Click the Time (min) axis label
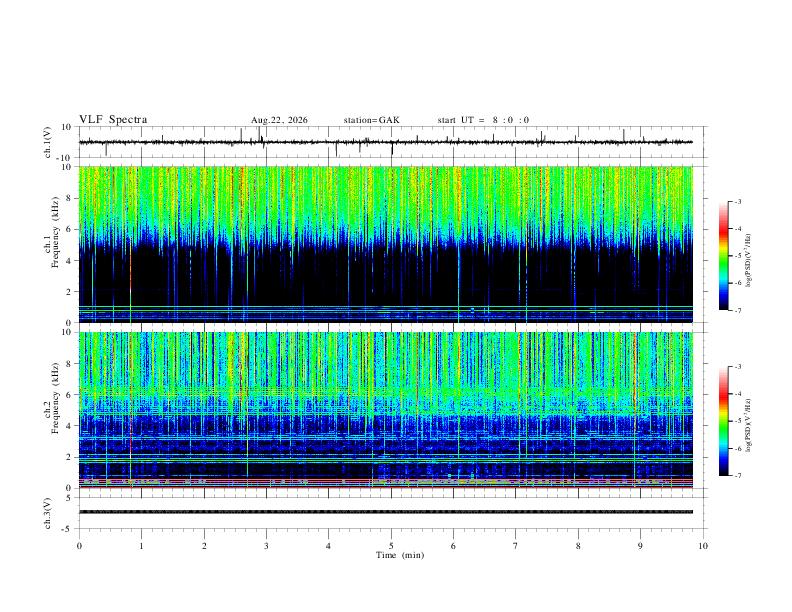Screen dimensions: 792x612 pyautogui.click(x=400, y=555)
